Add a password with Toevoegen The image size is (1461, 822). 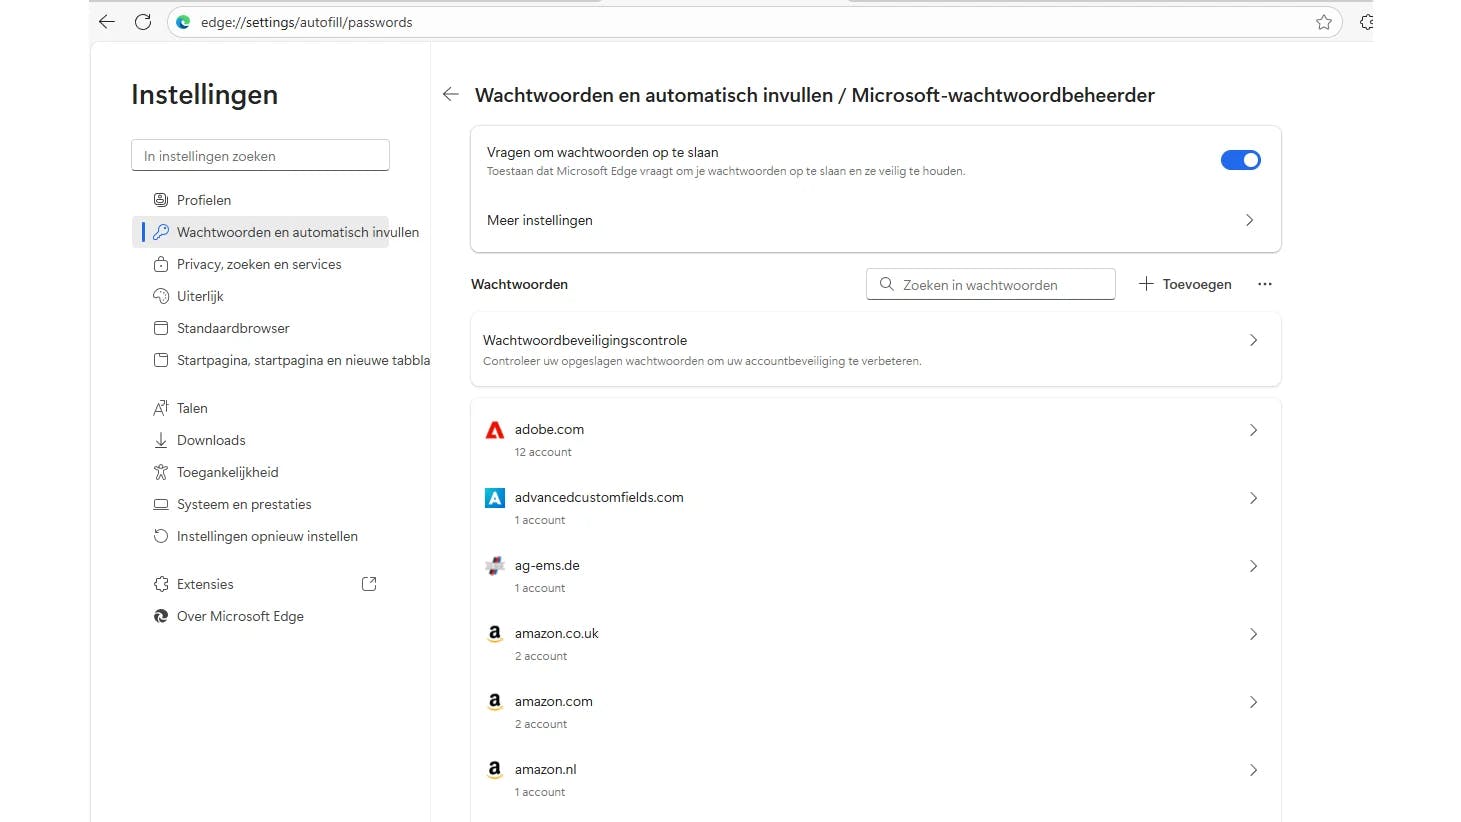point(1185,284)
